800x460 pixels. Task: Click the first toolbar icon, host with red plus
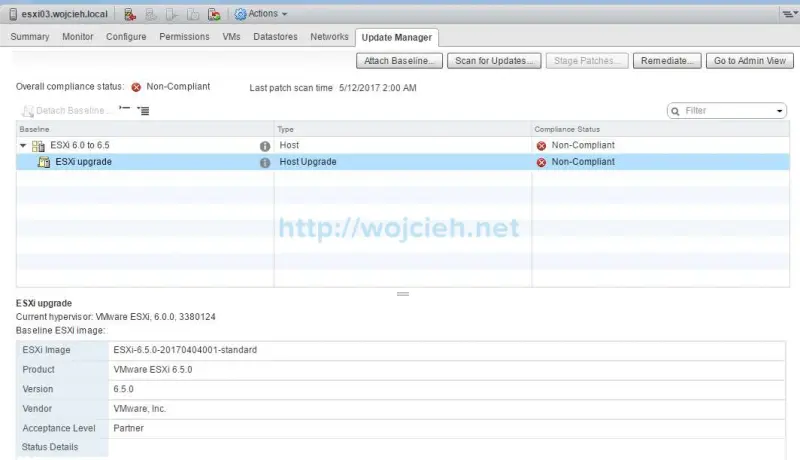(130, 14)
